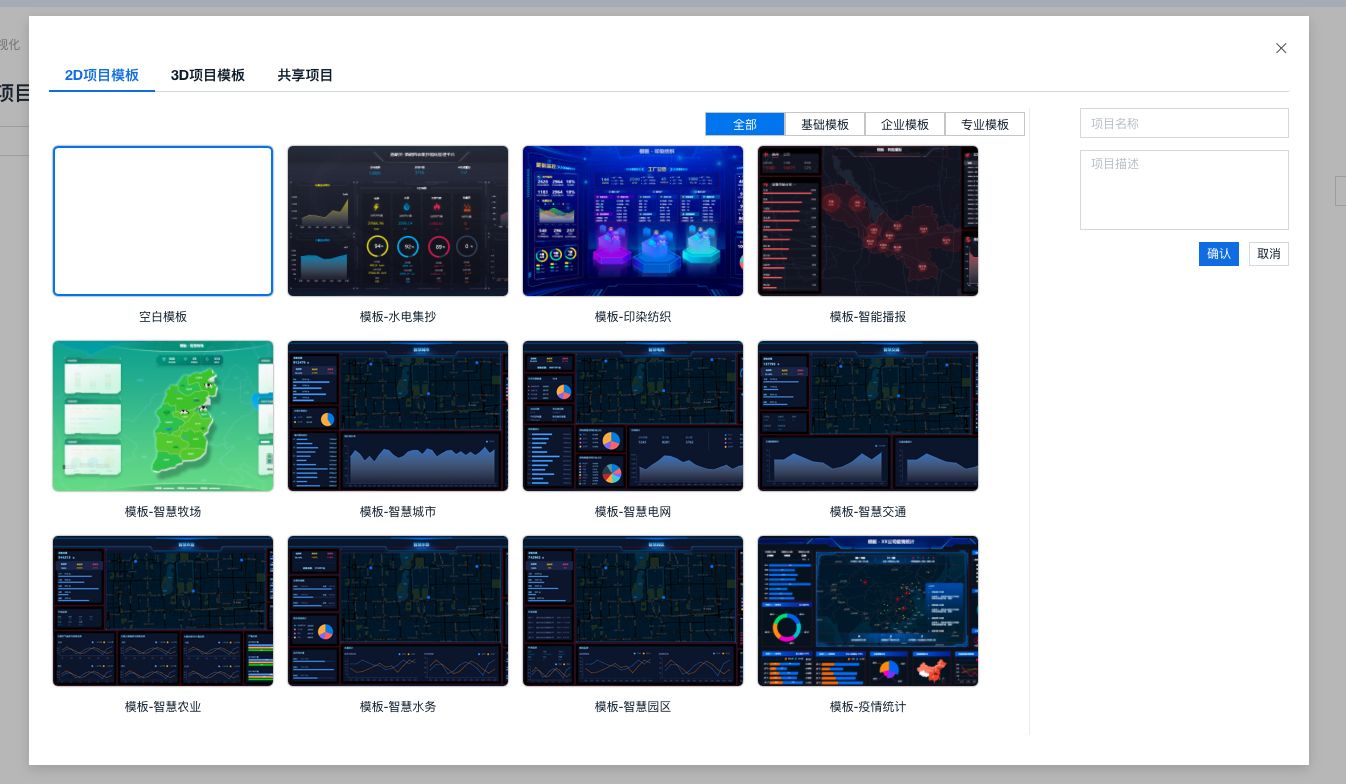Click the 项目名称 input field
The width and height of the screenshot is (1346, 784).
1184,123
